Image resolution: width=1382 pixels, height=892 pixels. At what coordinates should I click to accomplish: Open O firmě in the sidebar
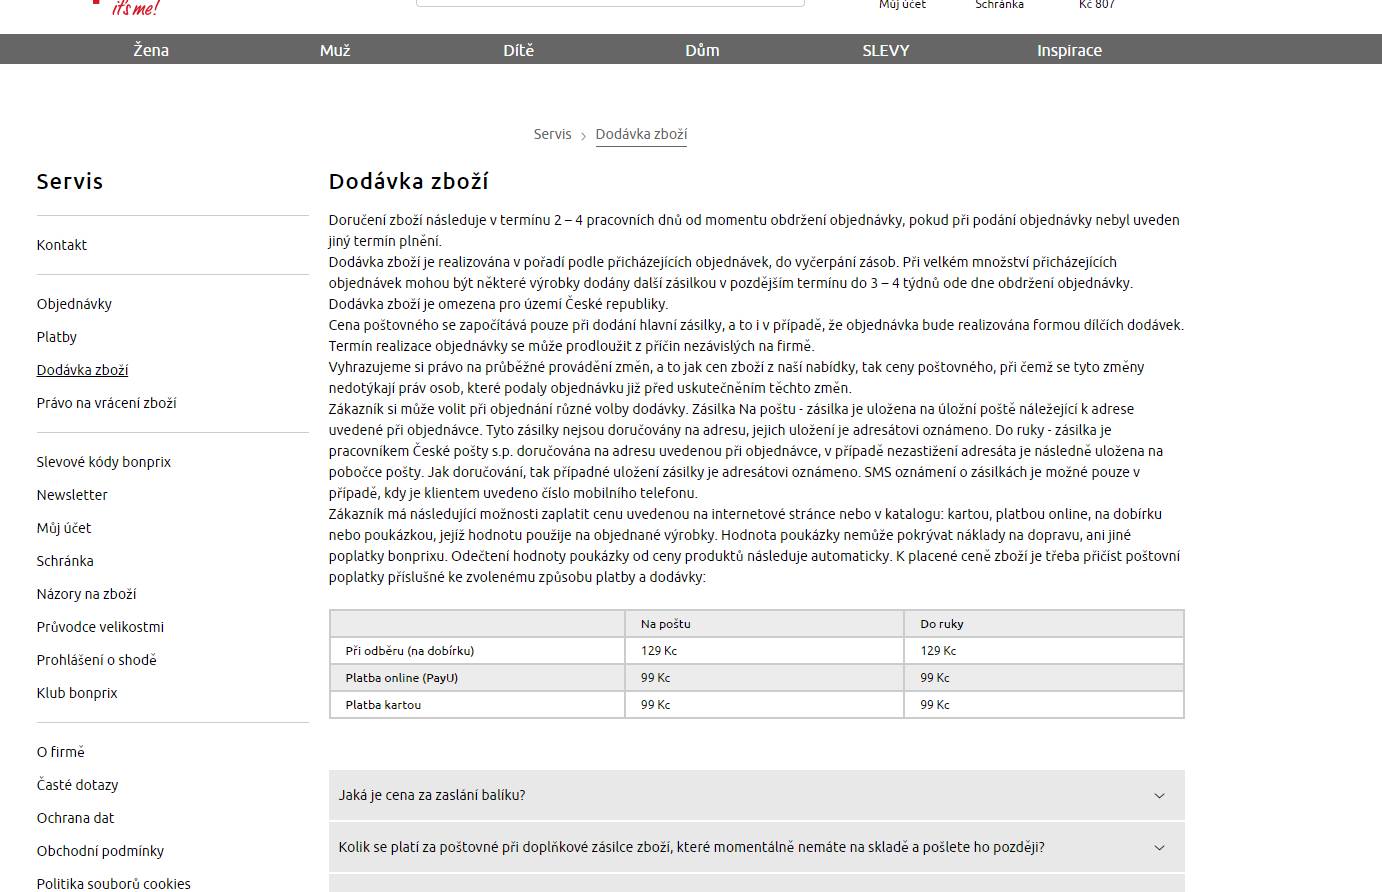61,752
